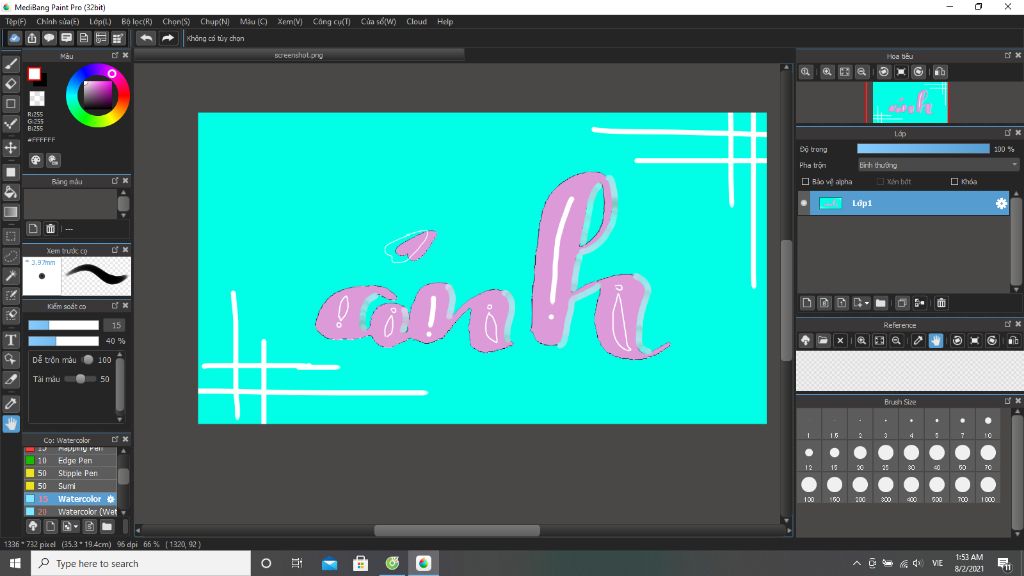Choose Sumi brush
The image size is (1024, 576).
click(71, 486)
